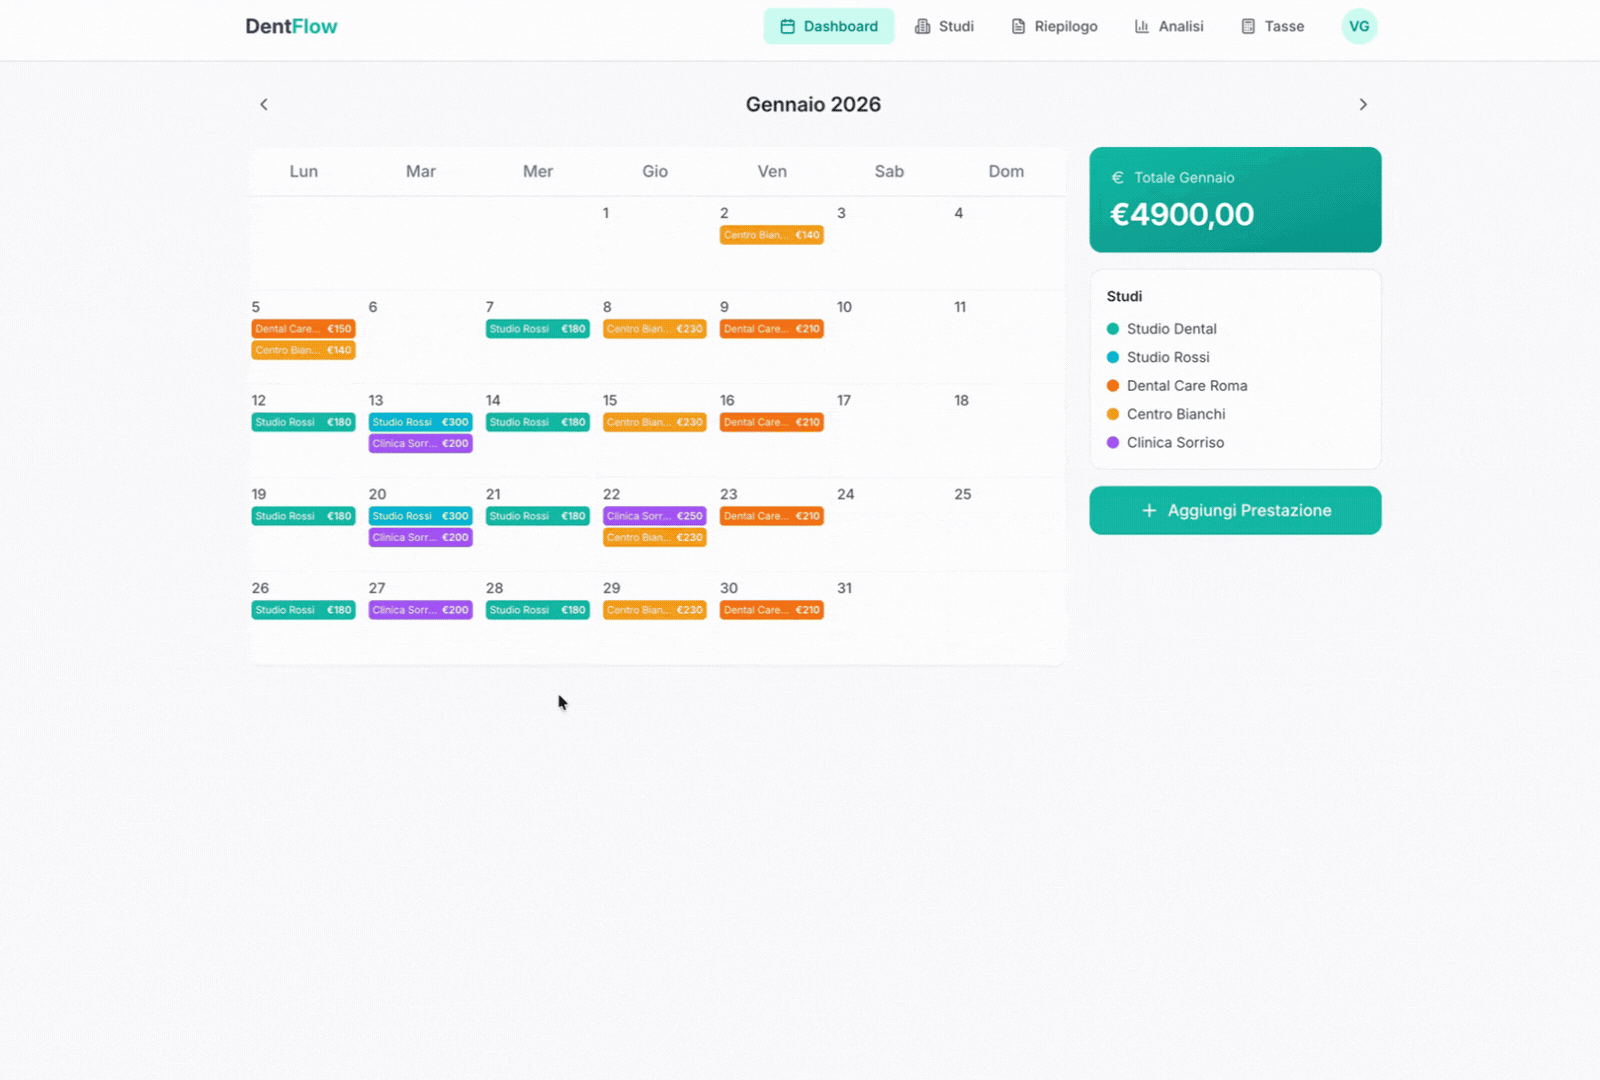
Task: Open the Analisi menu item
Action: (x=1169, y=26)
